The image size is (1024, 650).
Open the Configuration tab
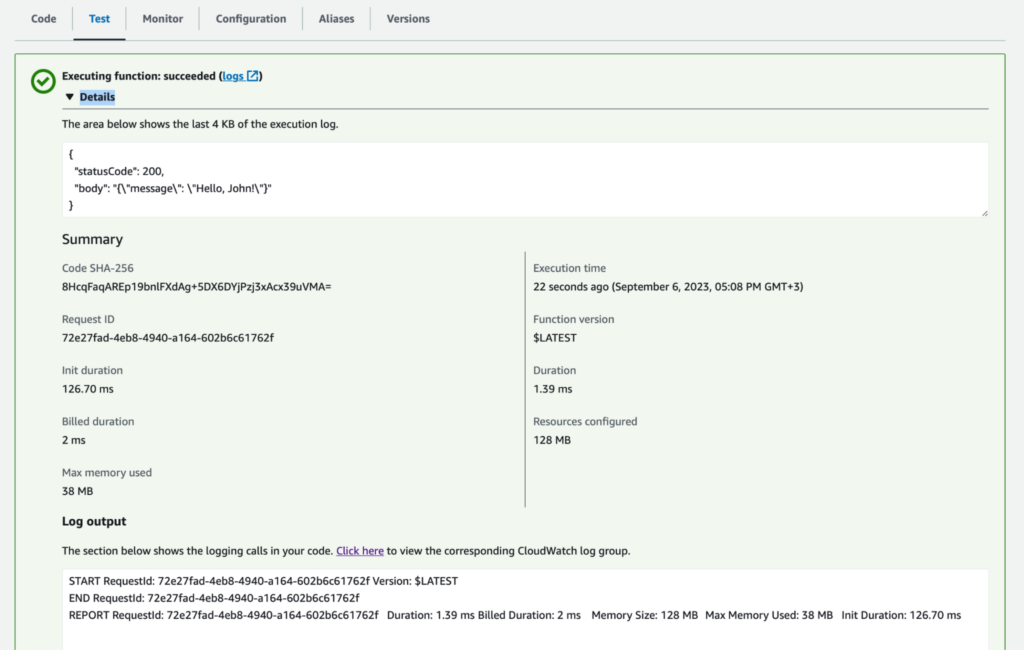(x=251, y=19)
